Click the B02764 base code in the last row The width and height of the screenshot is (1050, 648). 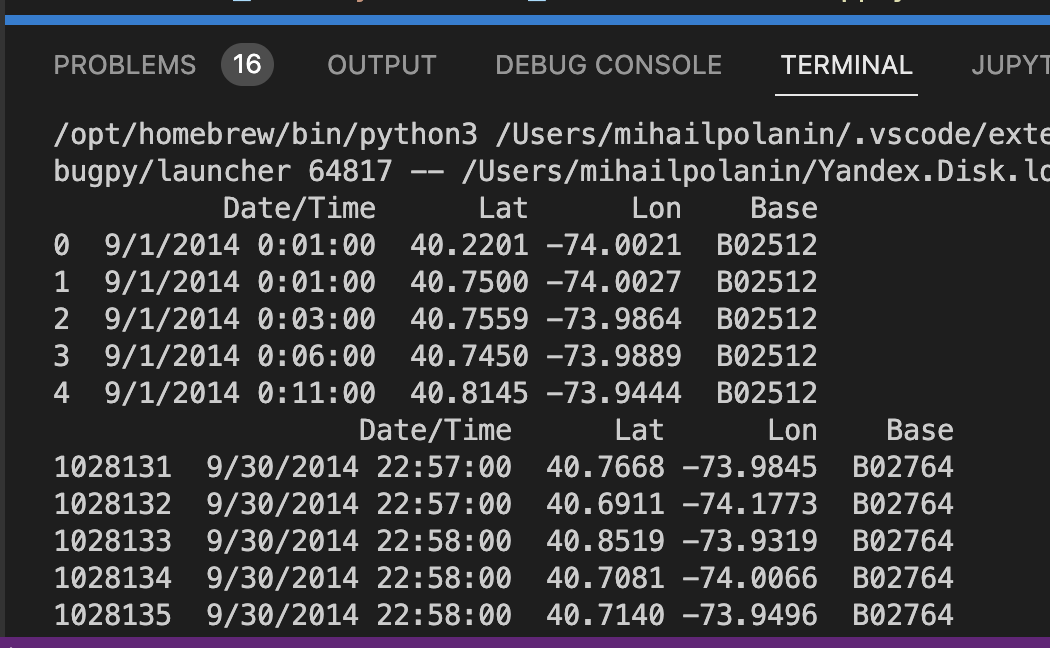click(902, 615)
